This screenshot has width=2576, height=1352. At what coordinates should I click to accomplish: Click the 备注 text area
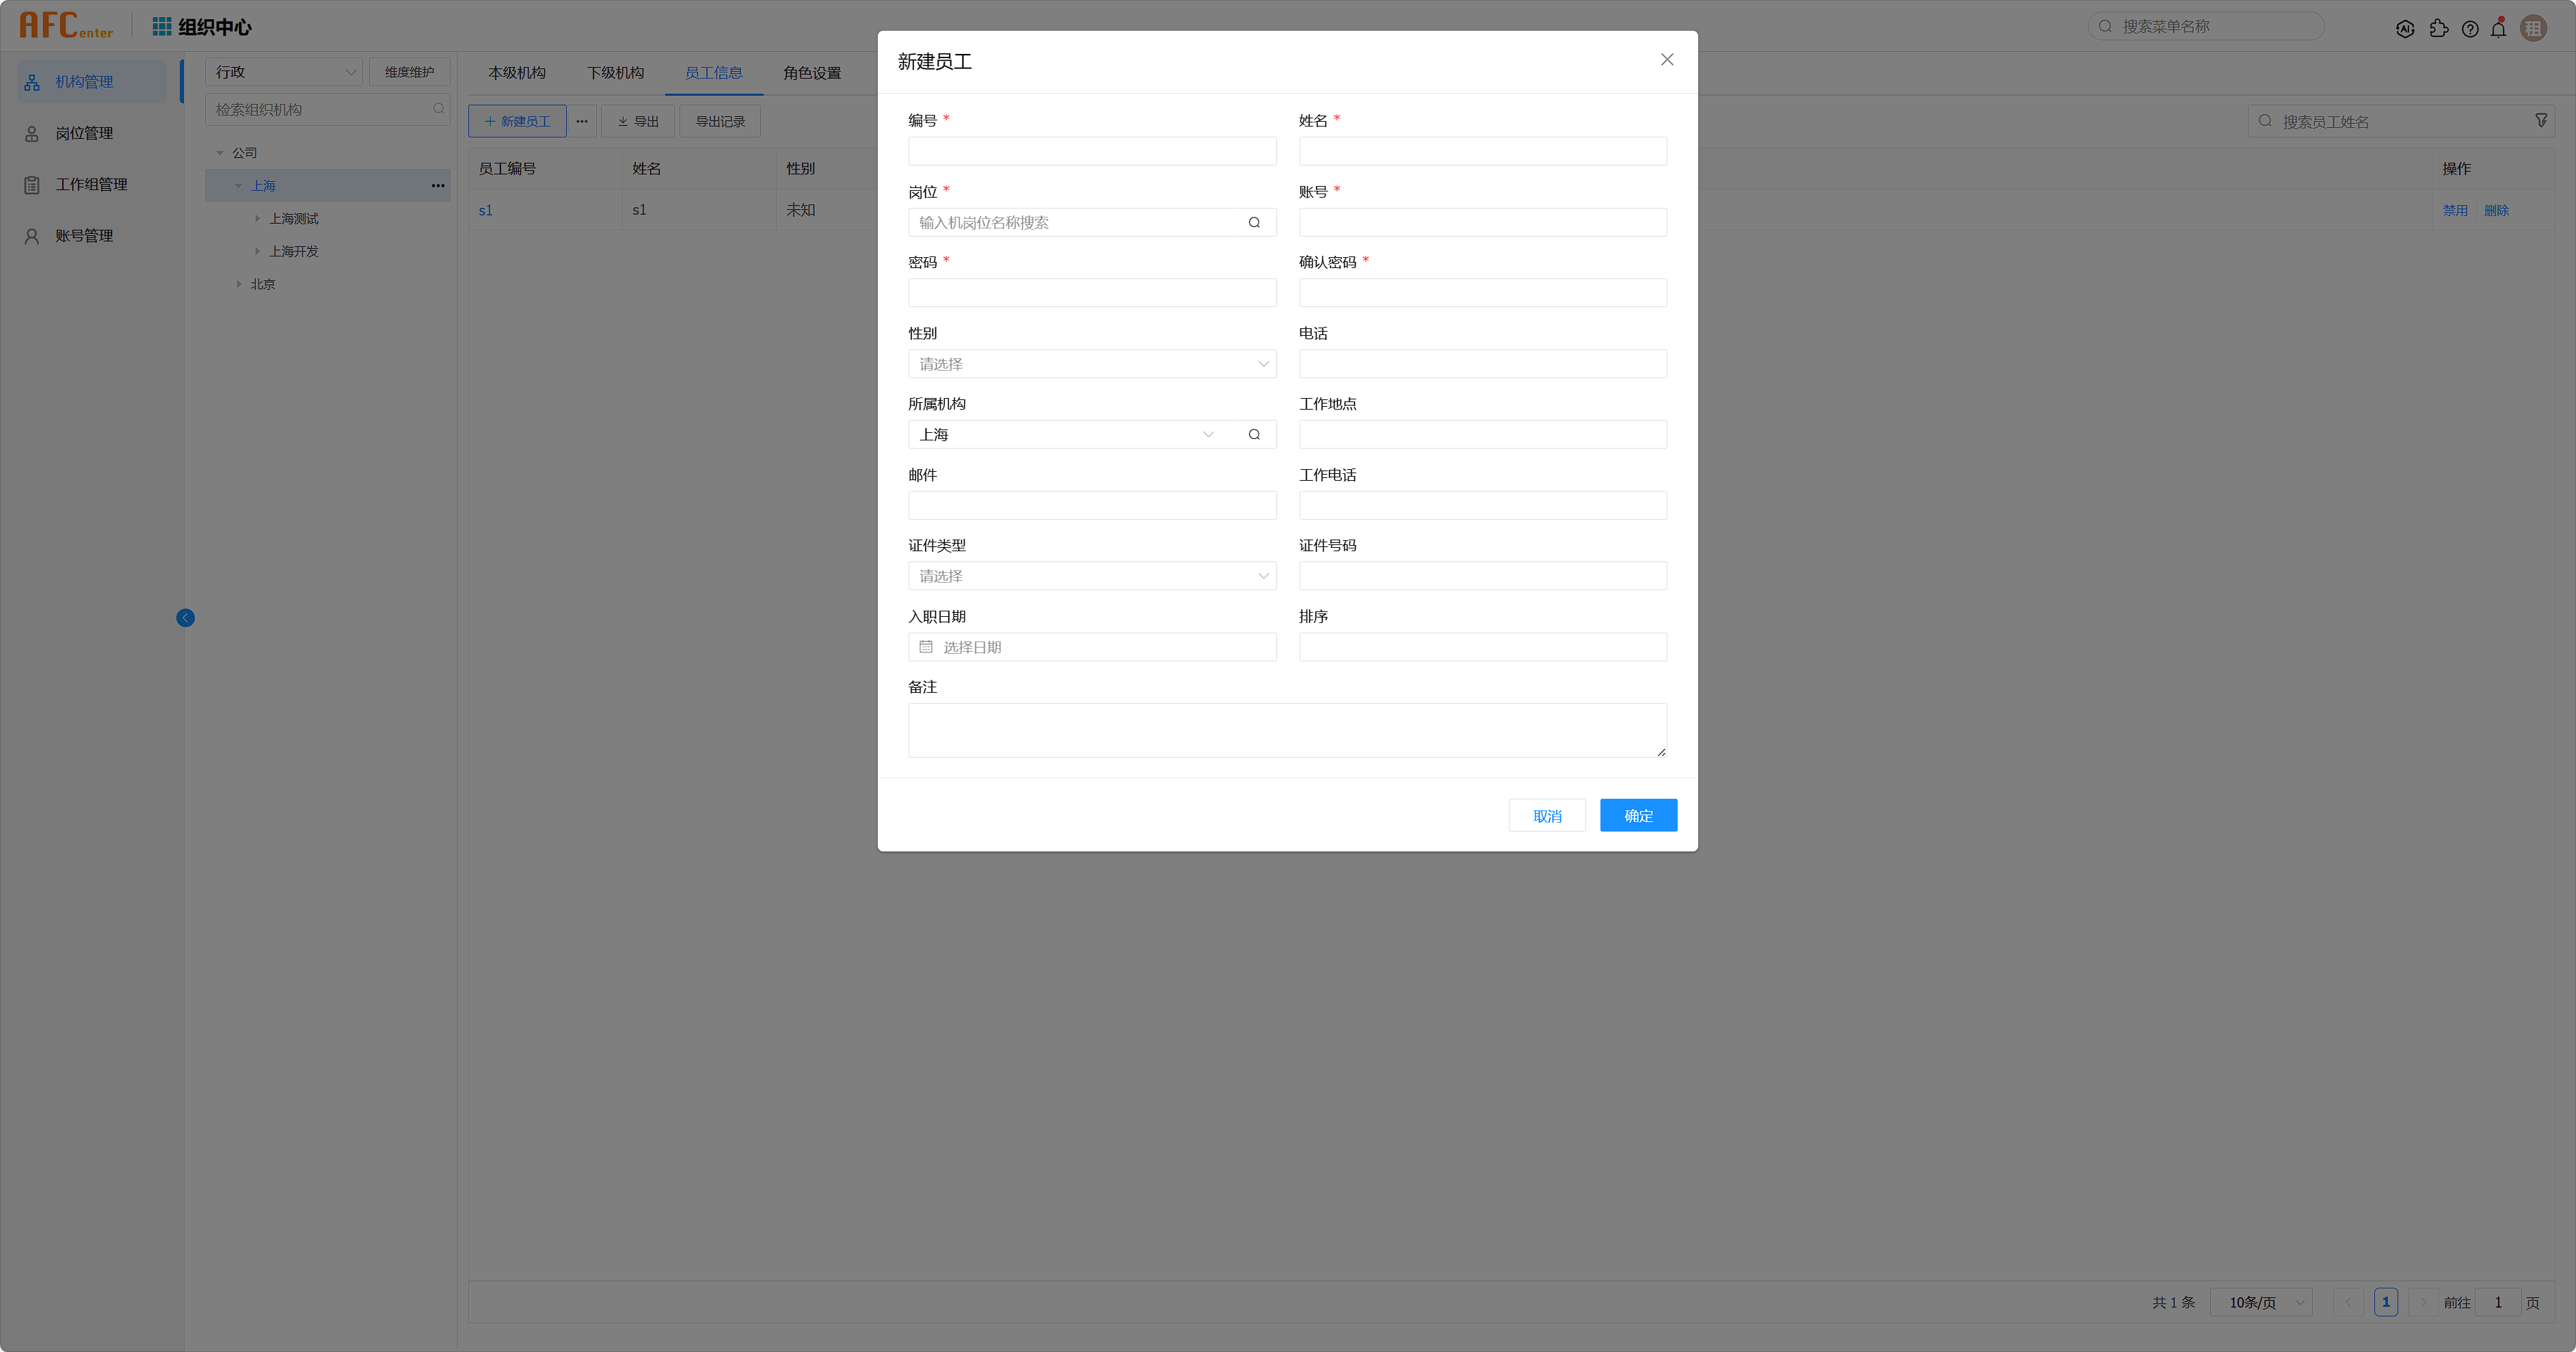click(x=1287, y=730)
